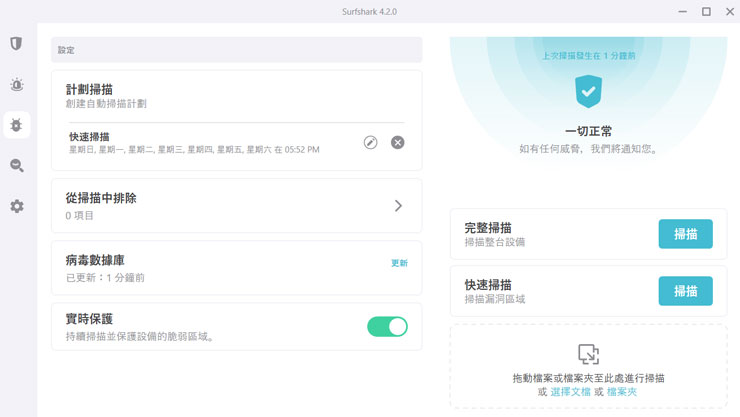
Task: Edit the 快速掃描 schedule with pencil icon
Action: 370,143
